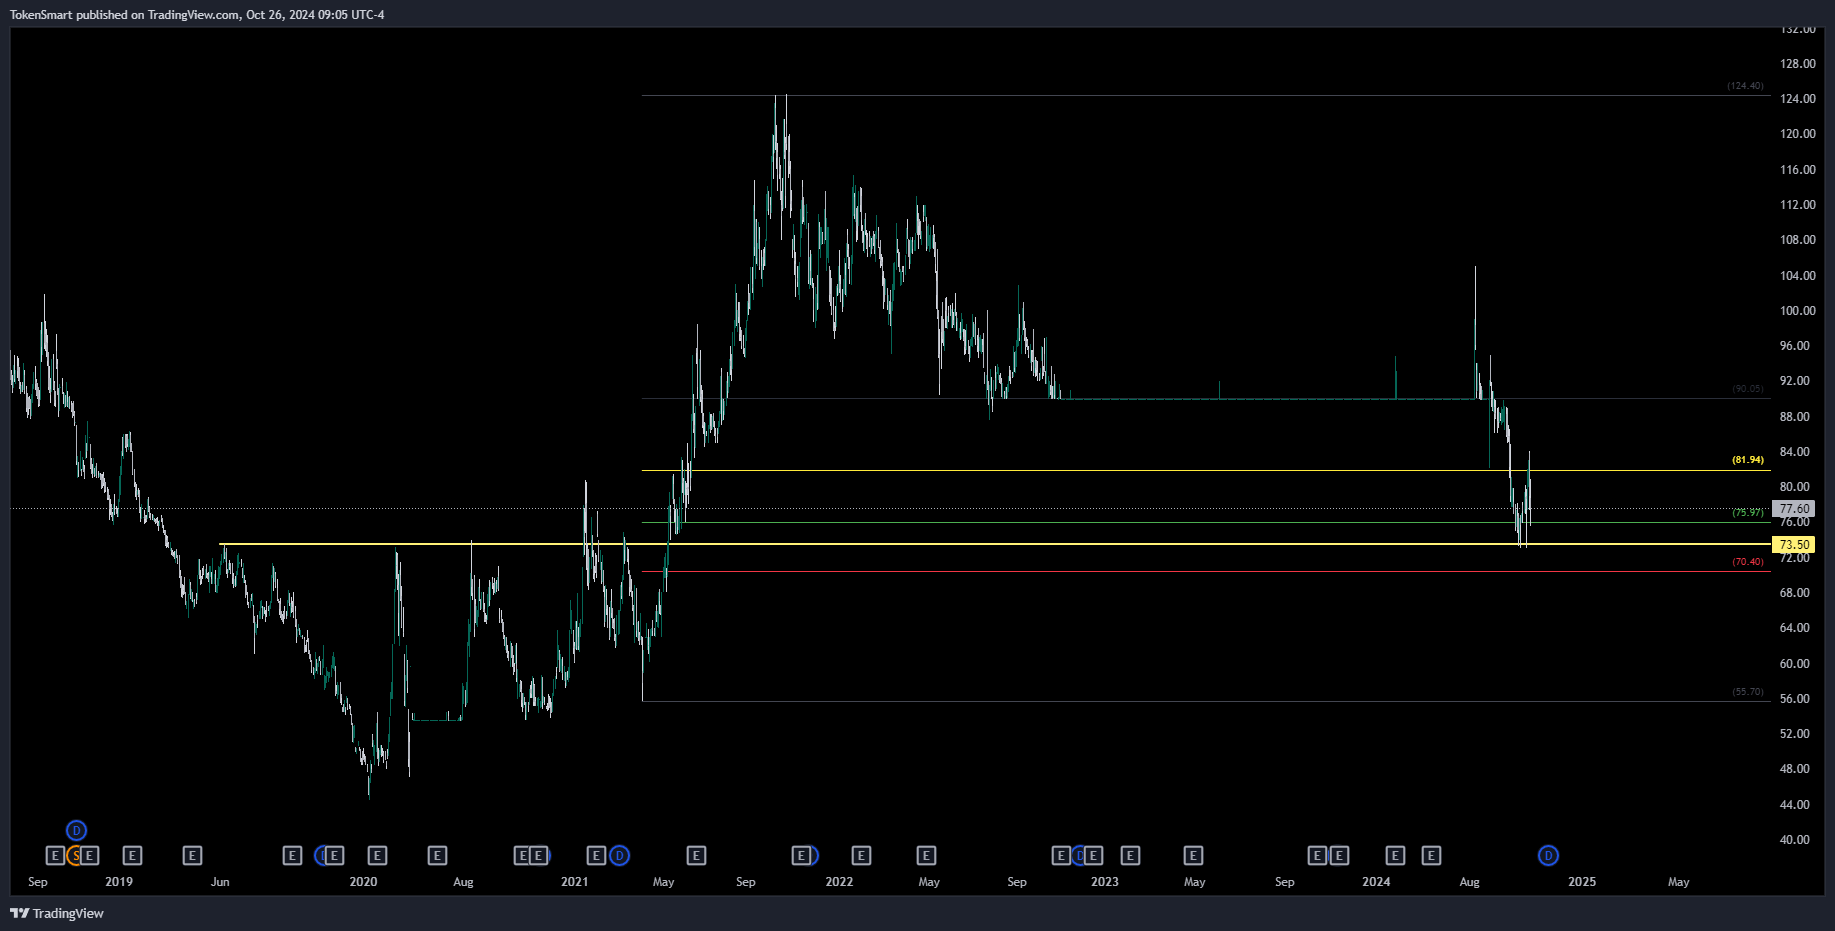This screenshot has height=931, width=1835.
Task: Select the current price label 77.60
Action: [x=1795, y=509]
